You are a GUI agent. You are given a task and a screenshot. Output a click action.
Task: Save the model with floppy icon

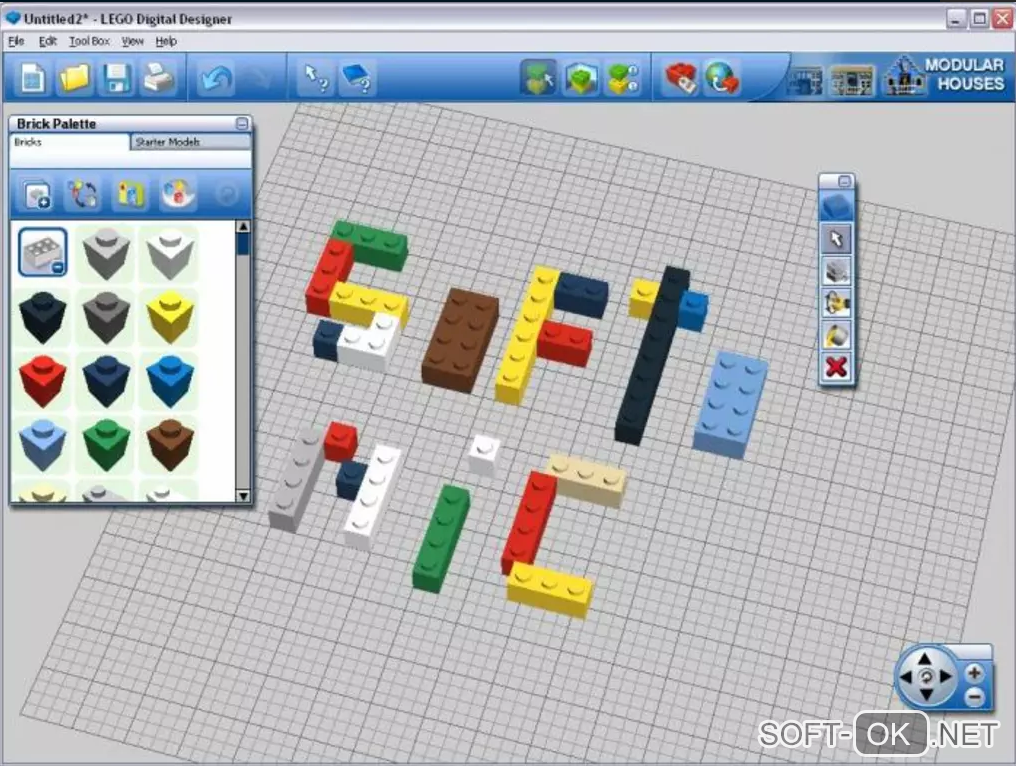(x=117, y=78)
